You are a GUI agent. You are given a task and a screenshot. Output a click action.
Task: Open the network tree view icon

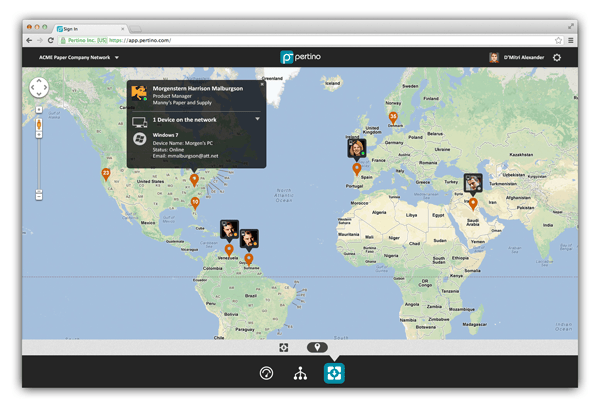(x=300, y=373)
